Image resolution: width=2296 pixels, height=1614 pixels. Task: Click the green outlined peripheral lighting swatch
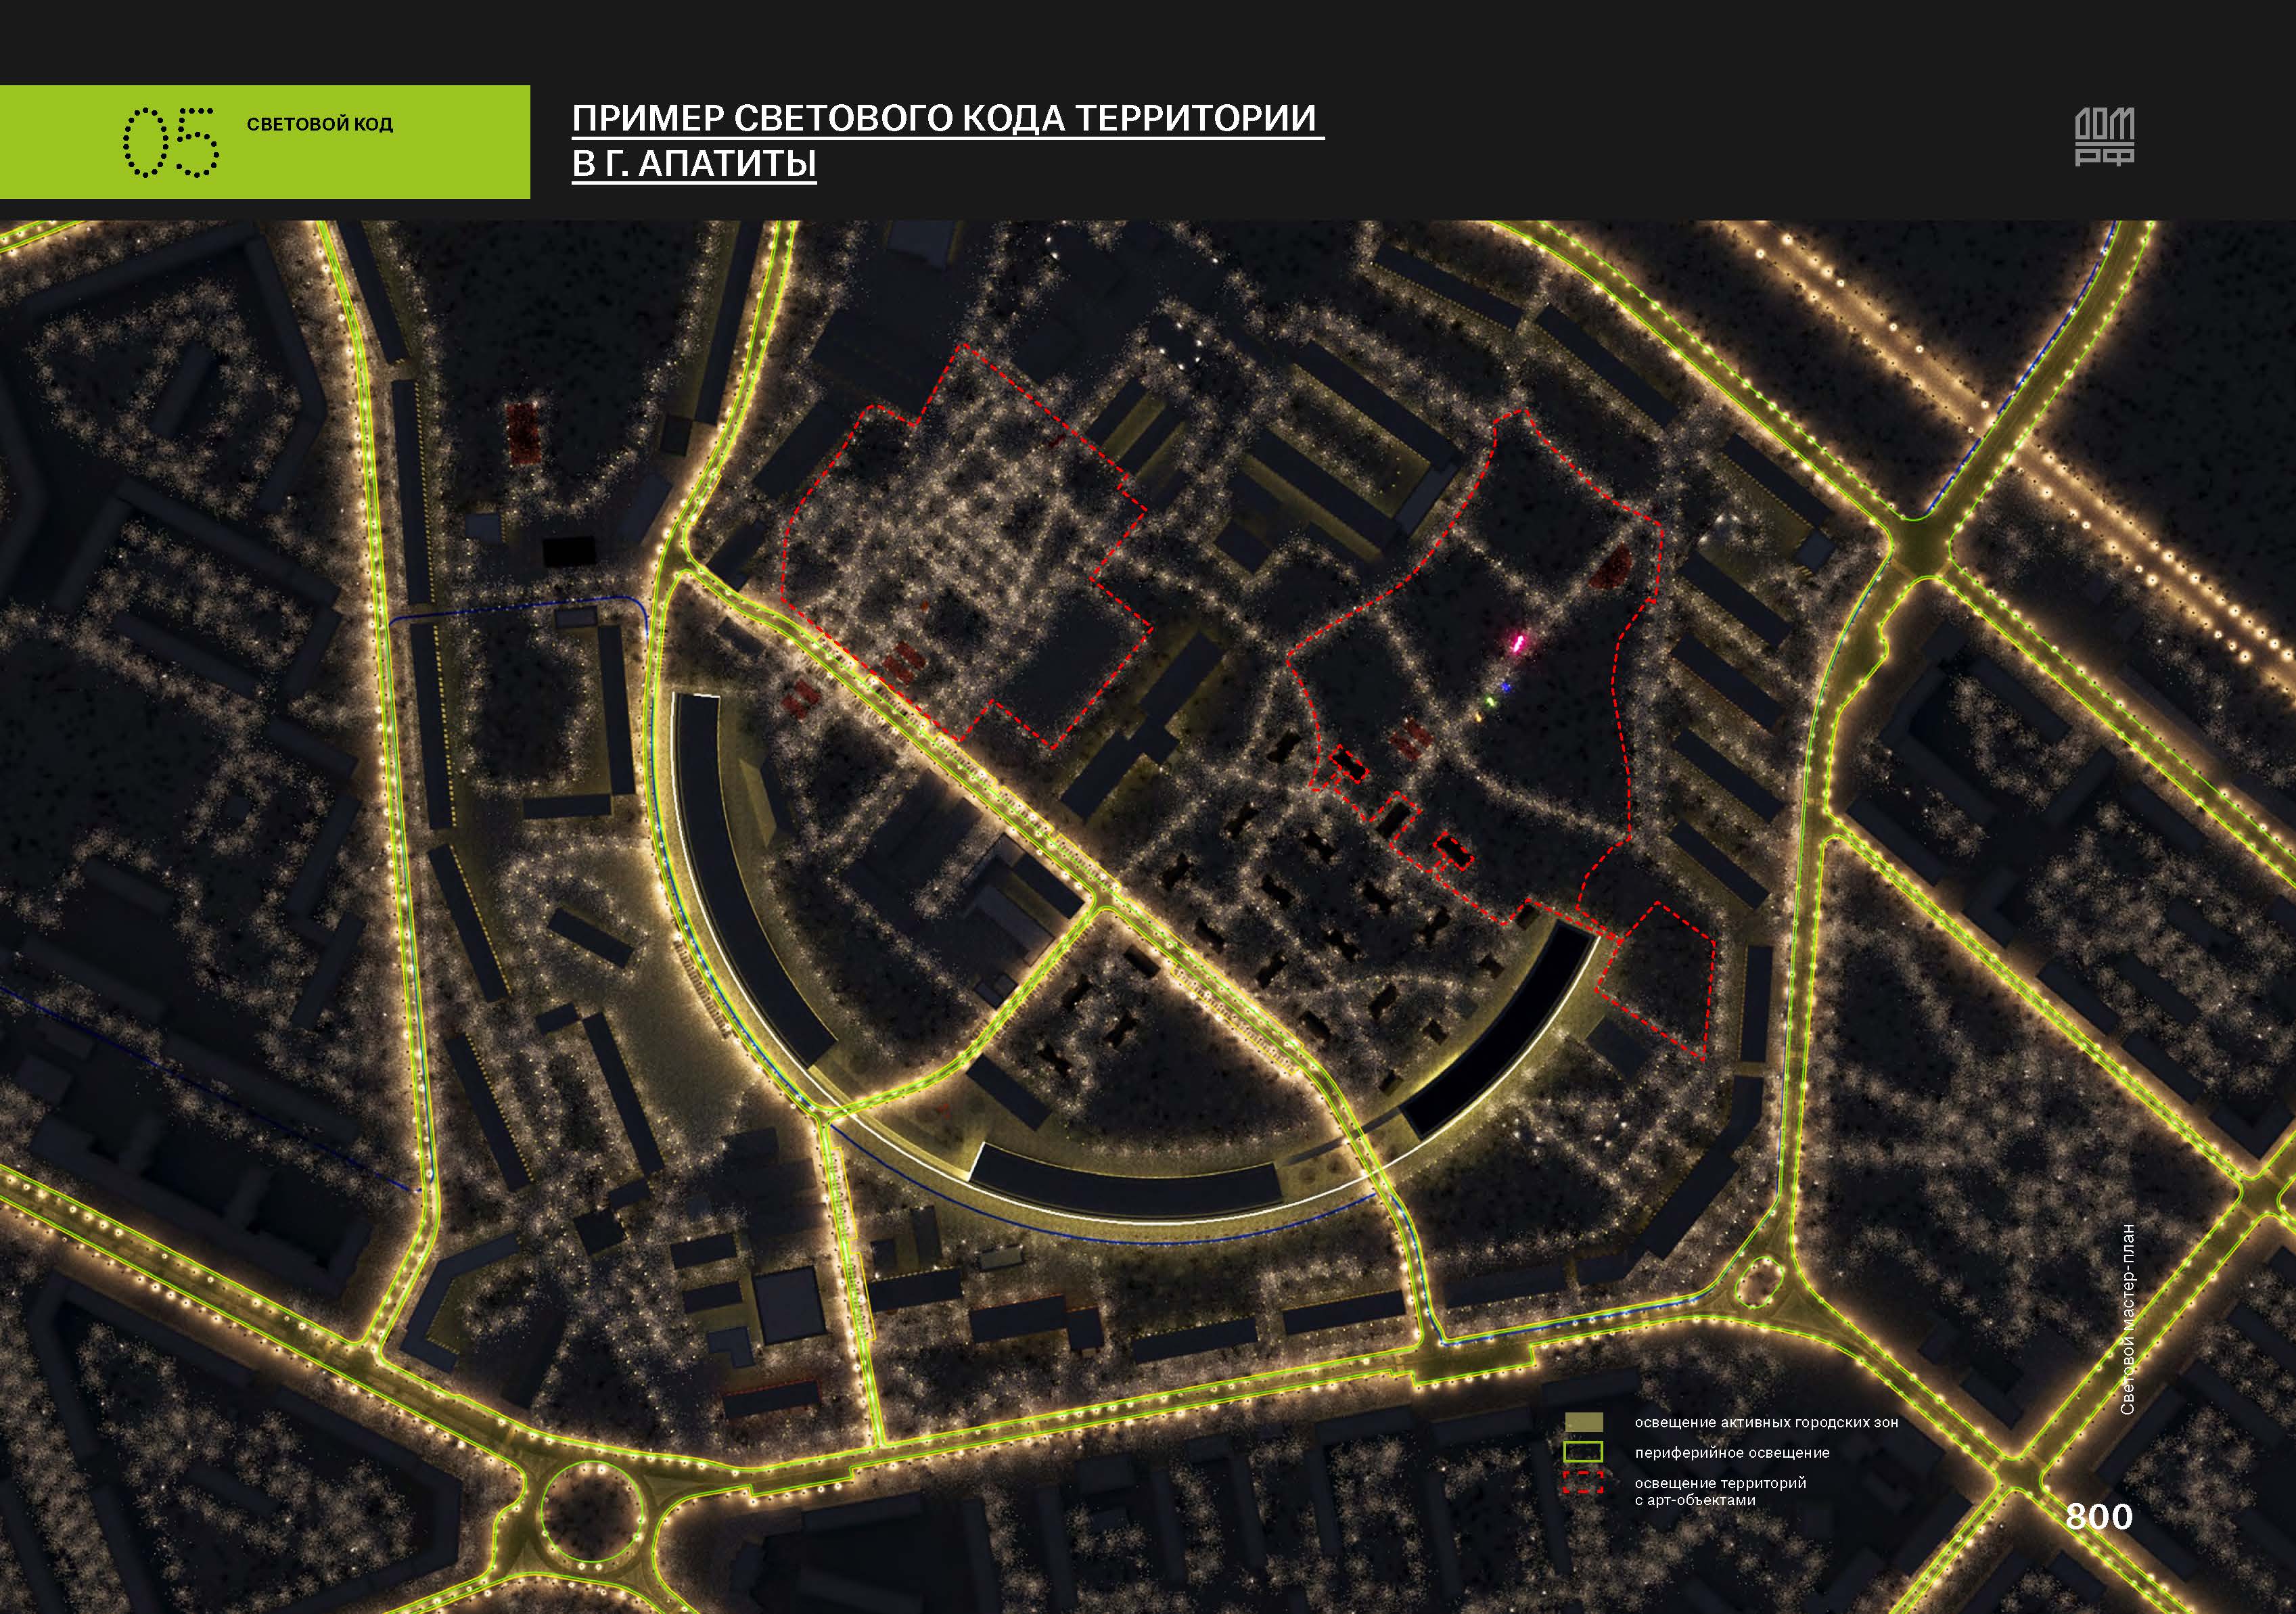[x=1583, y=1452]
